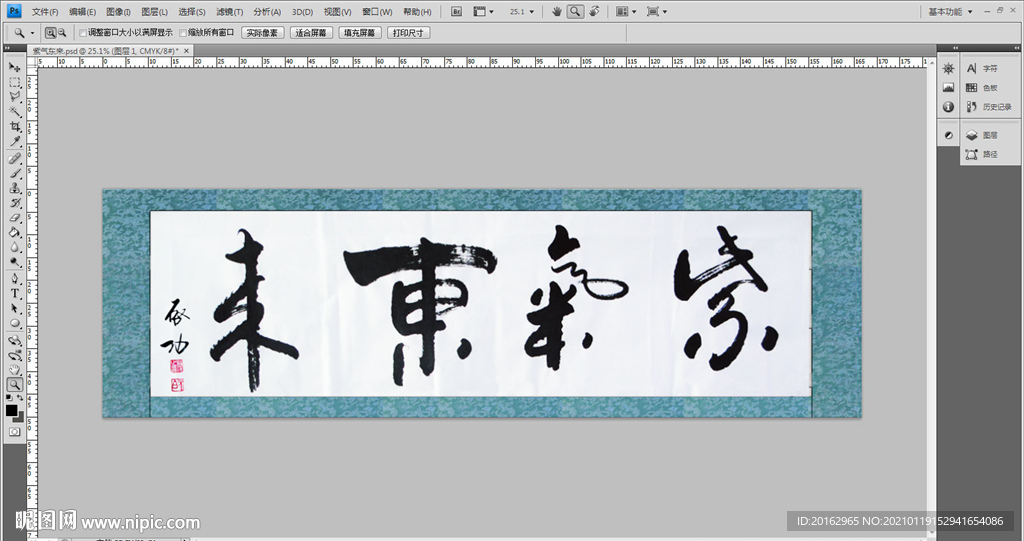The height and width of the screenshot is (541, 1024).
Task: Select the Path Selection tool
Action: click(x=14, y=309)
